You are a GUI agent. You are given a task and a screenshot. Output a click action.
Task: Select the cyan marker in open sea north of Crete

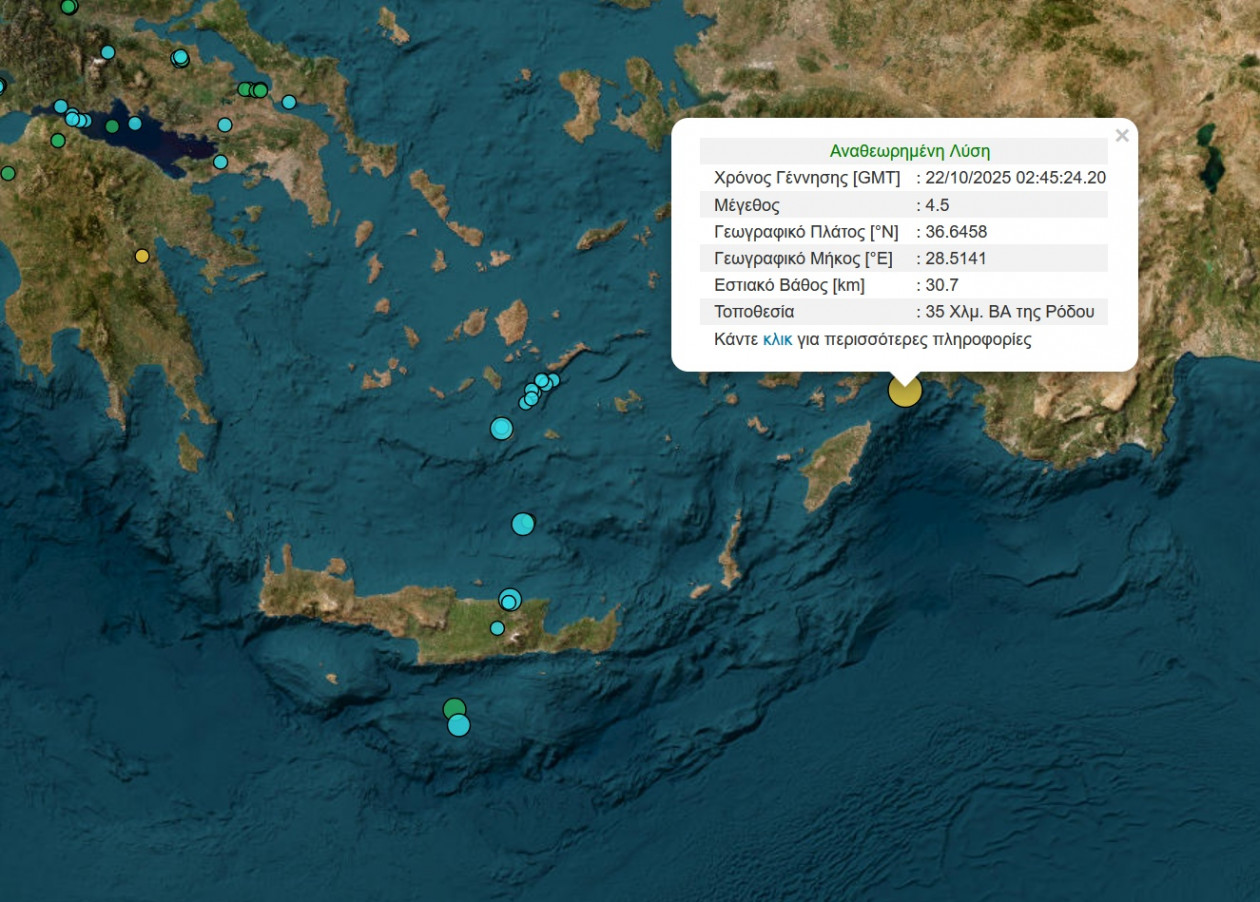pyautogui.click(x=523, y=524)
